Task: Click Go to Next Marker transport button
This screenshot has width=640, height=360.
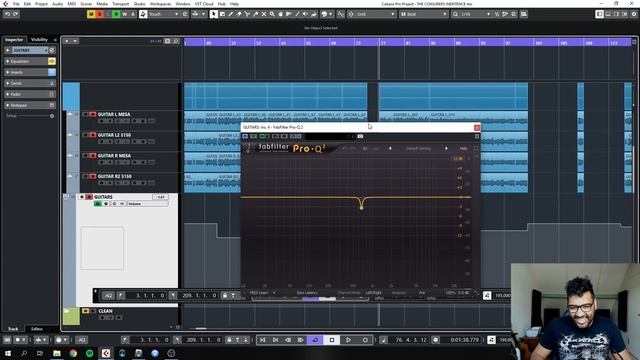Action: point(276,340)
